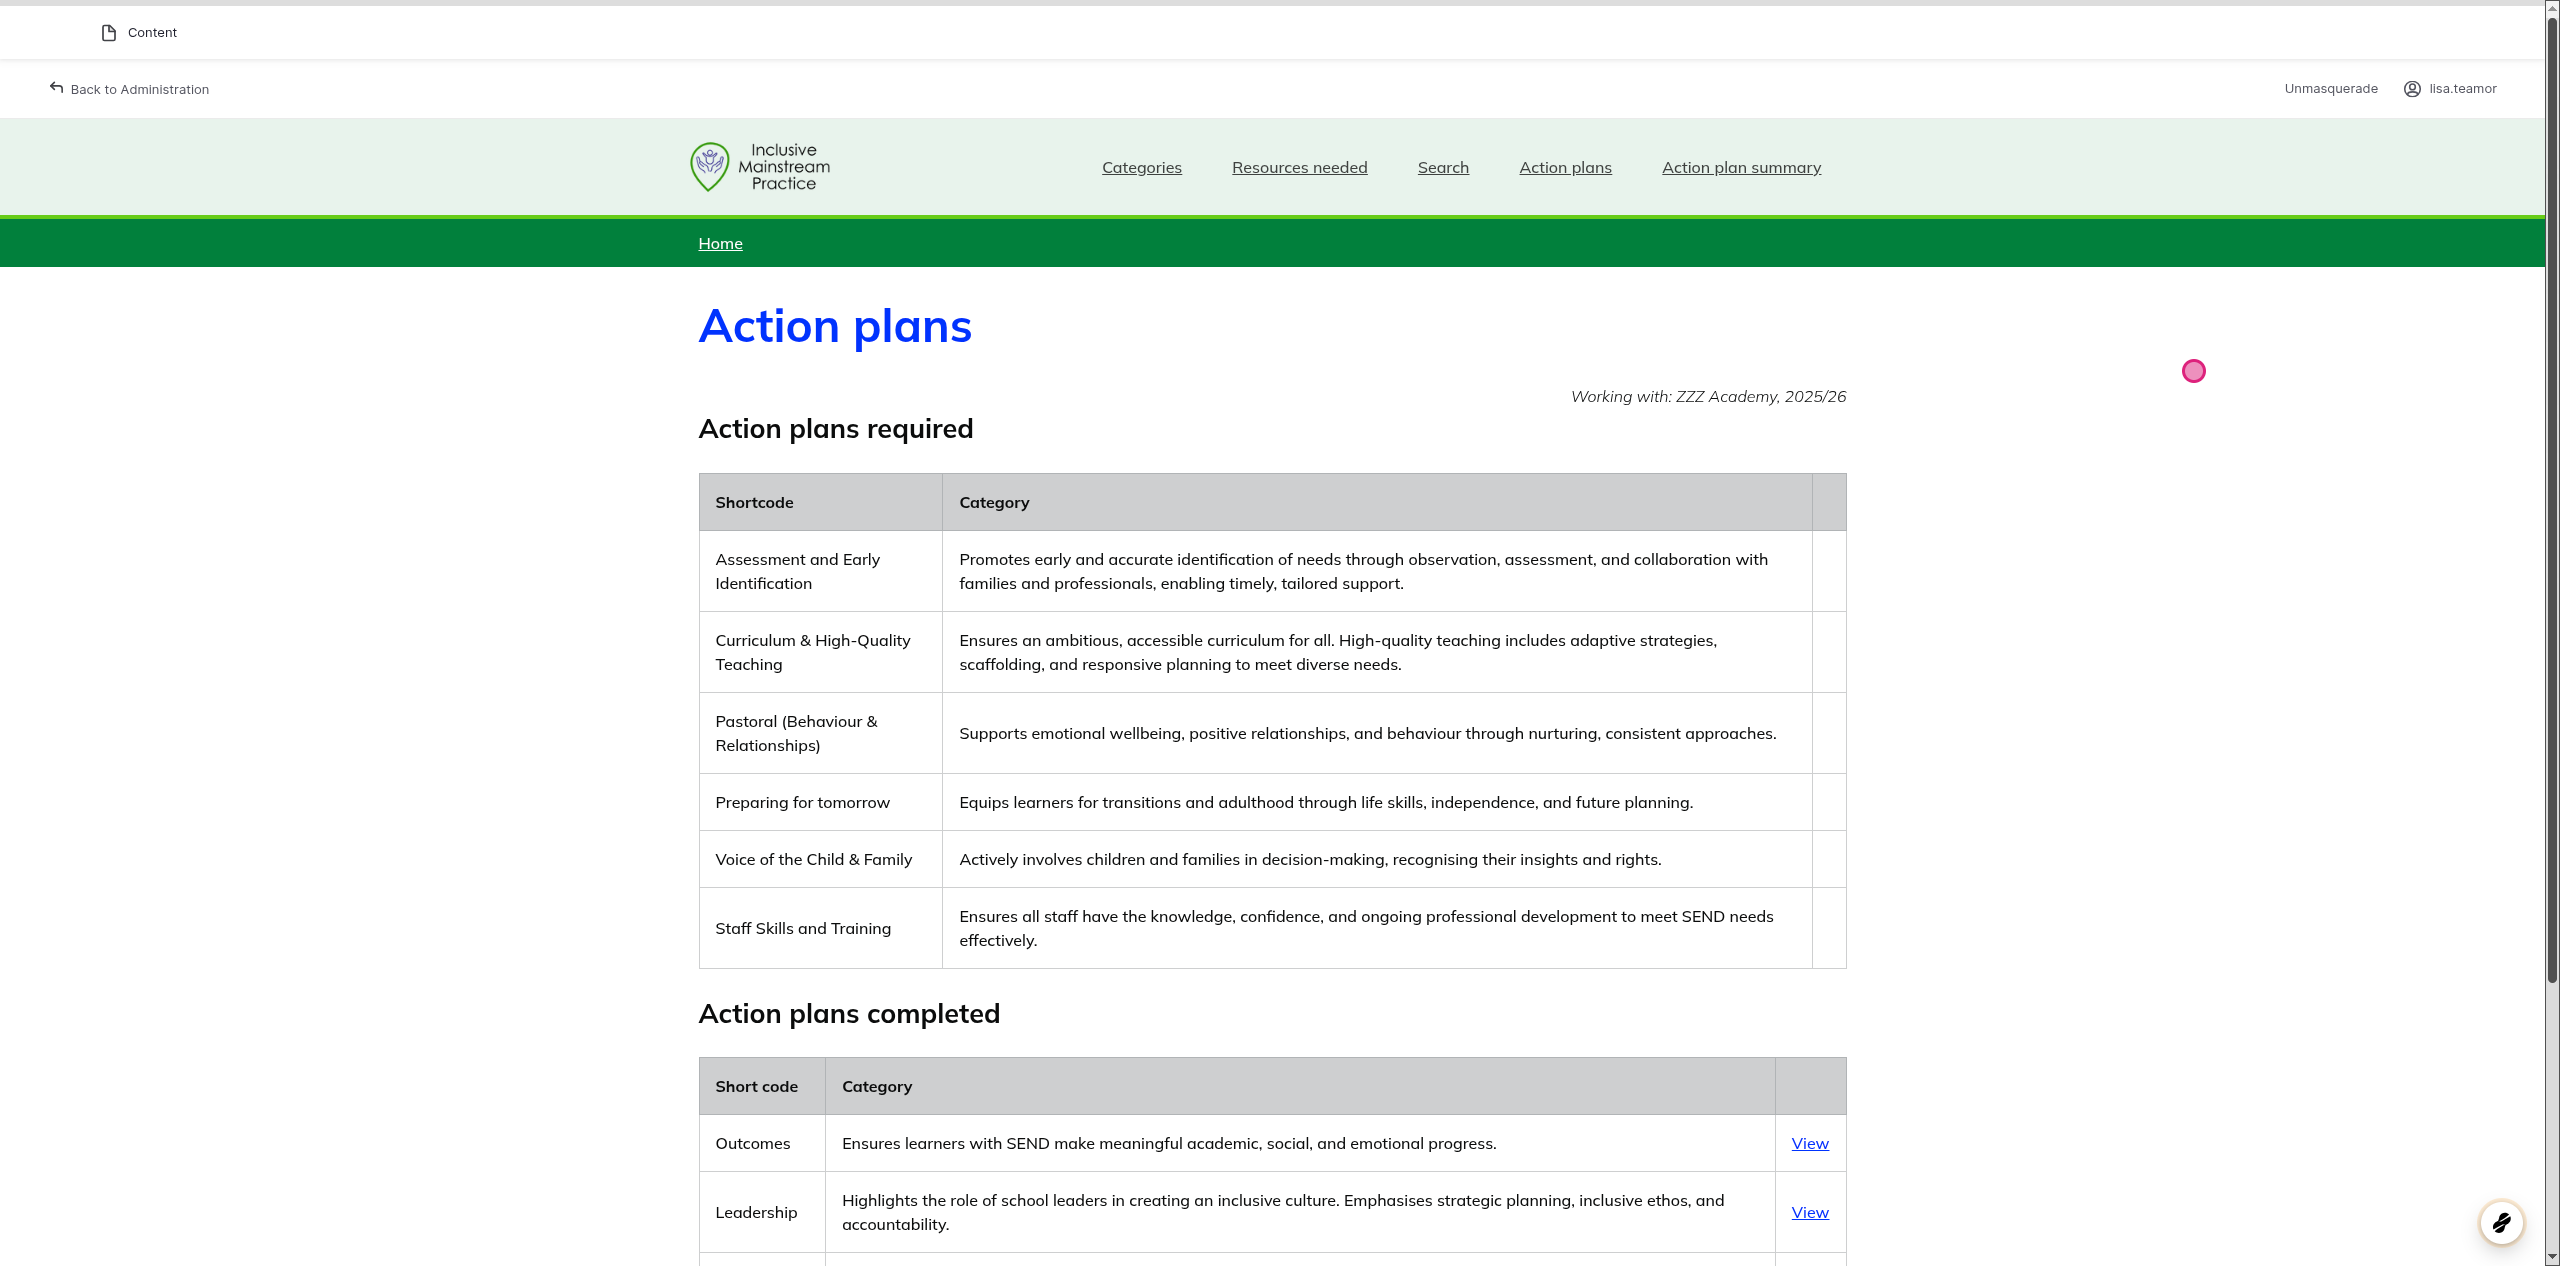Click 'Voice of the Child & Family' cell
The image size is (2560, 1266).
pos(821,860)
